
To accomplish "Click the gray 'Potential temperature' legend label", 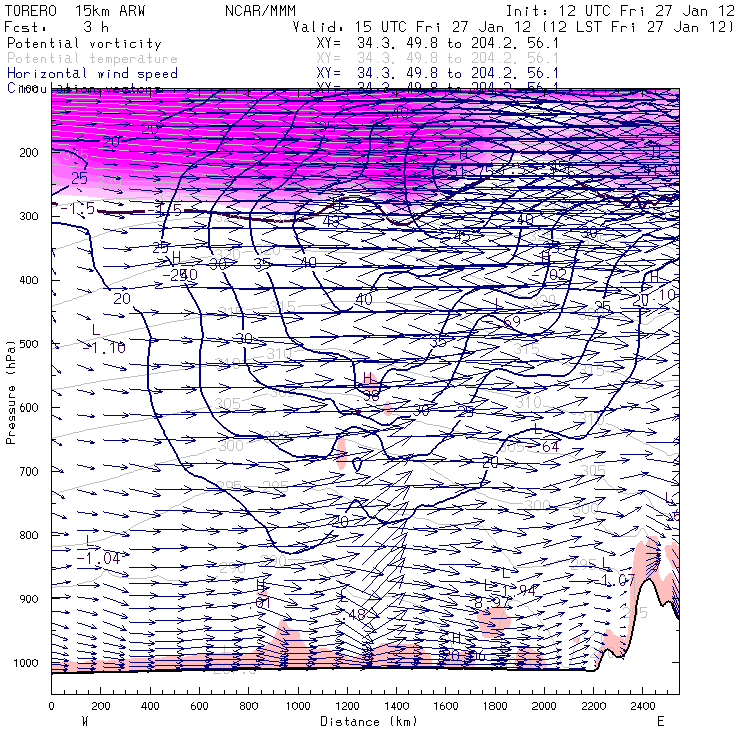I will point(92,59).
